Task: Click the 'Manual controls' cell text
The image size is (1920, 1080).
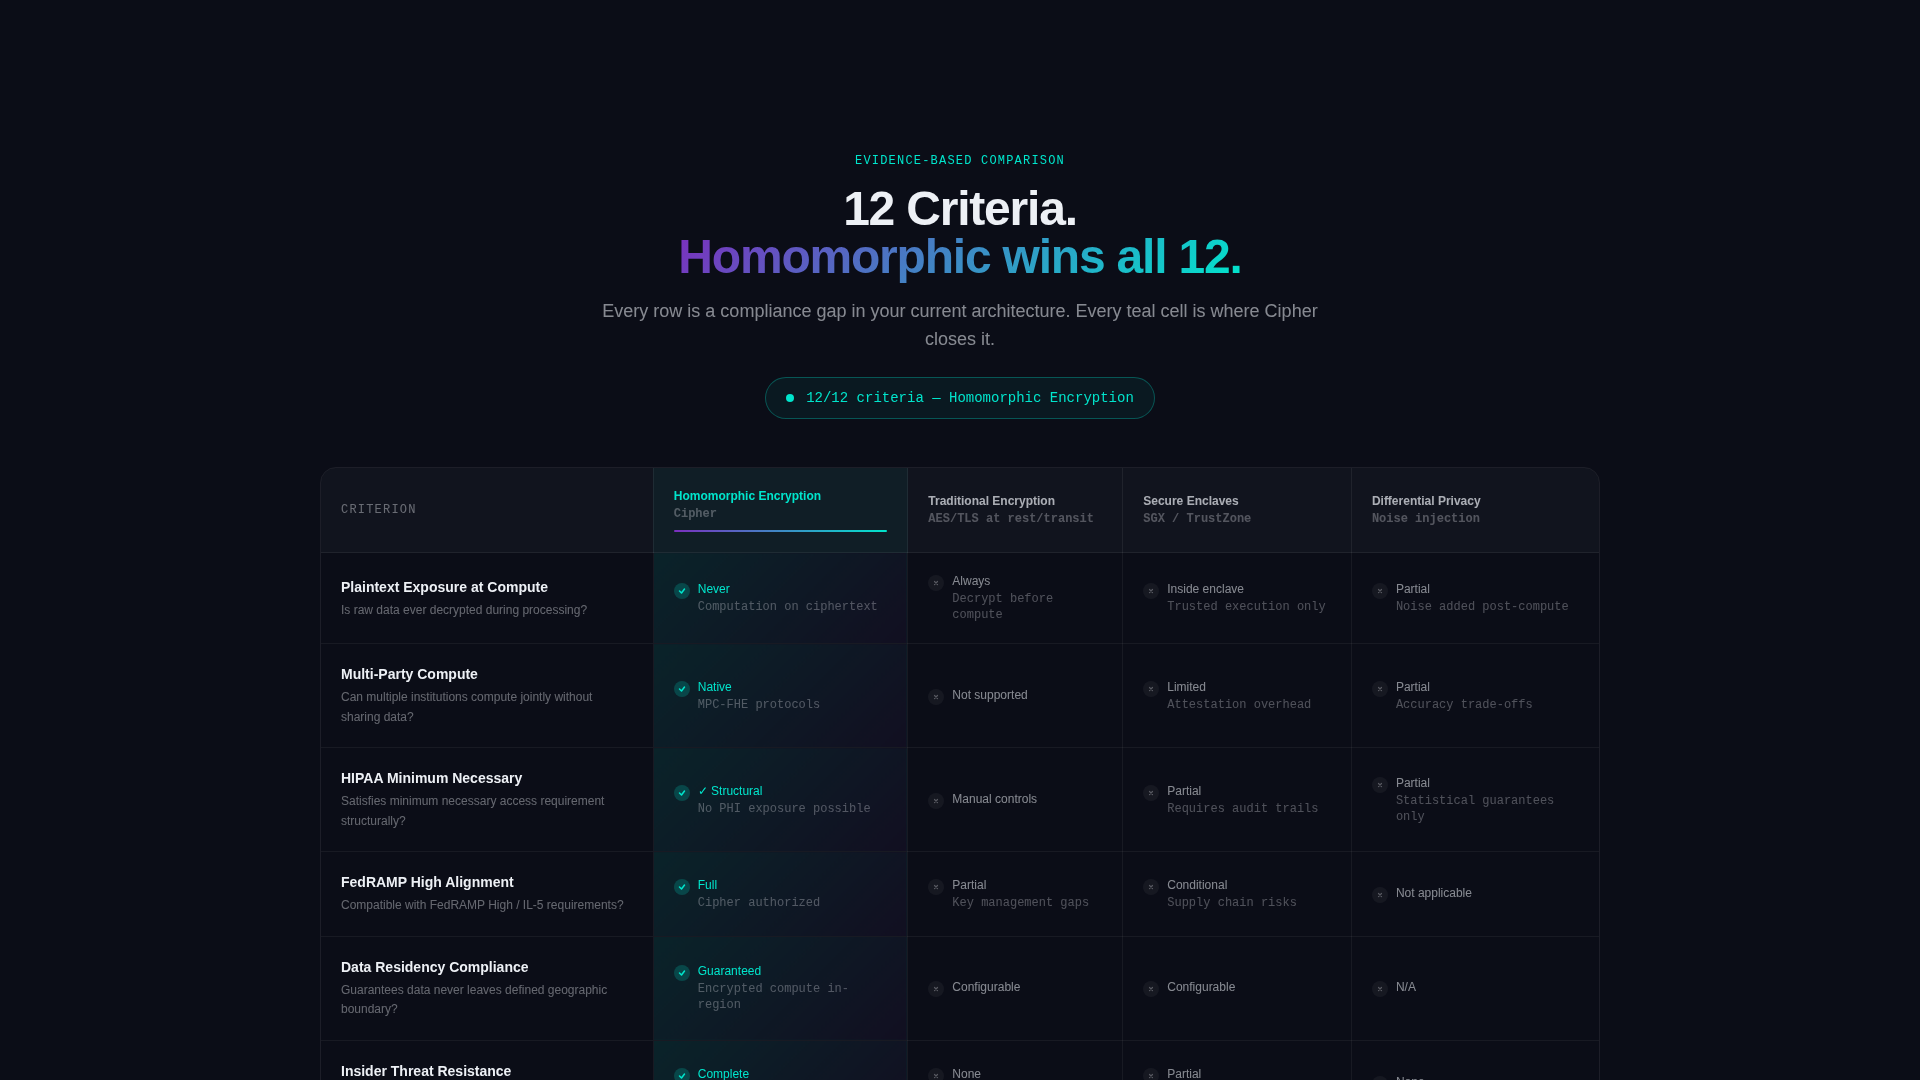Action: [x=994, y=799]
